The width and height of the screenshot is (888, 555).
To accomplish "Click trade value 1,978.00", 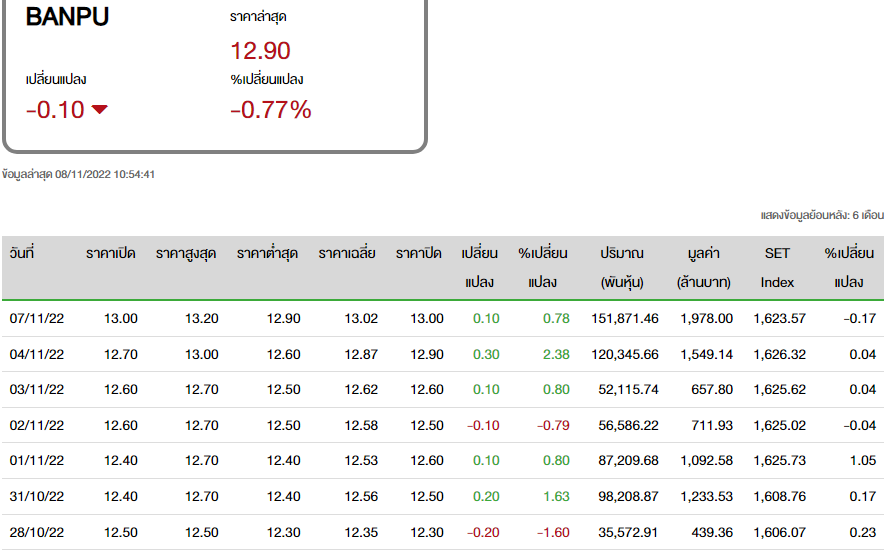I will [x=706, y=319].
